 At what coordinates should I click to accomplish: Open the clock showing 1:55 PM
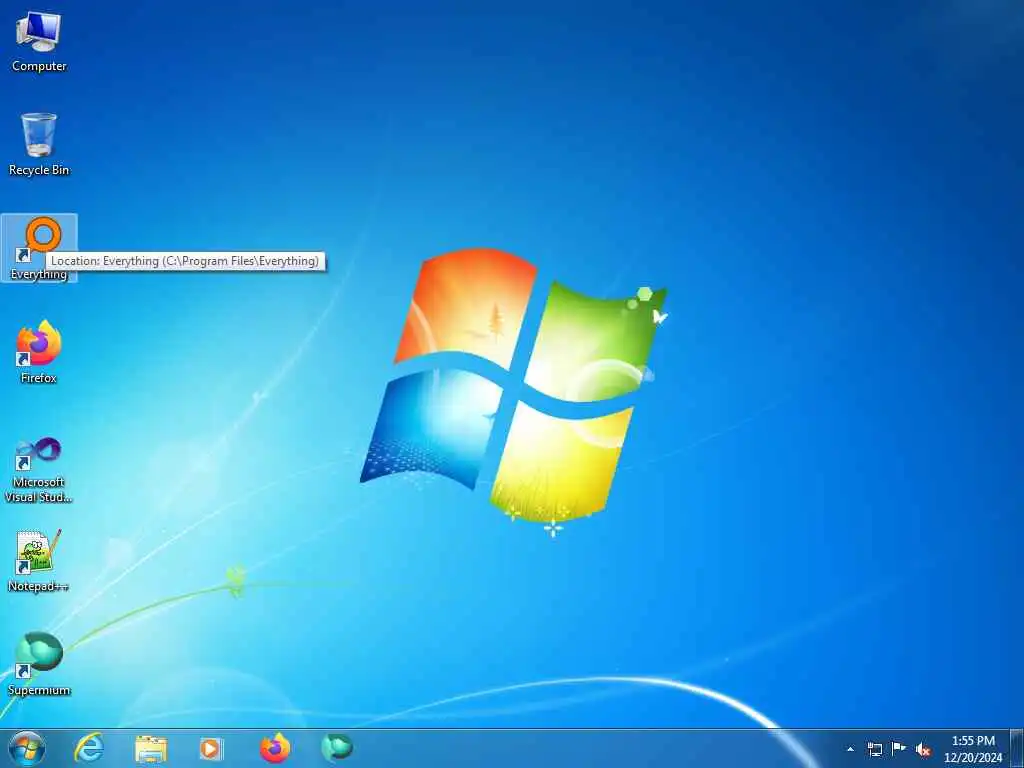(973, 749)
